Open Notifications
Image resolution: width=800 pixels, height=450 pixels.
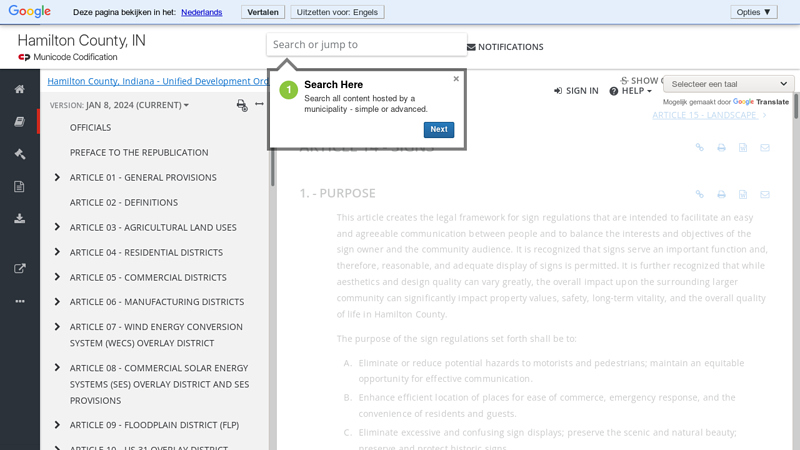tap(505, 47)
